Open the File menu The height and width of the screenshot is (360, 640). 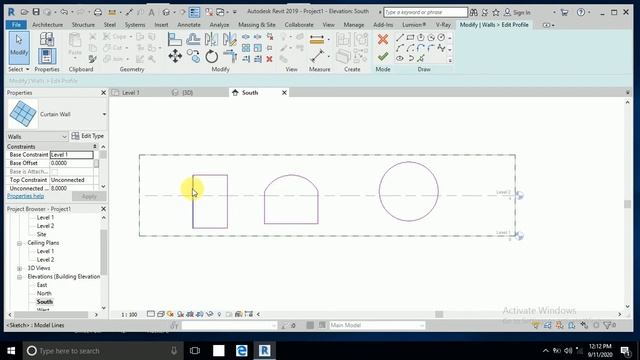(16, 25)
